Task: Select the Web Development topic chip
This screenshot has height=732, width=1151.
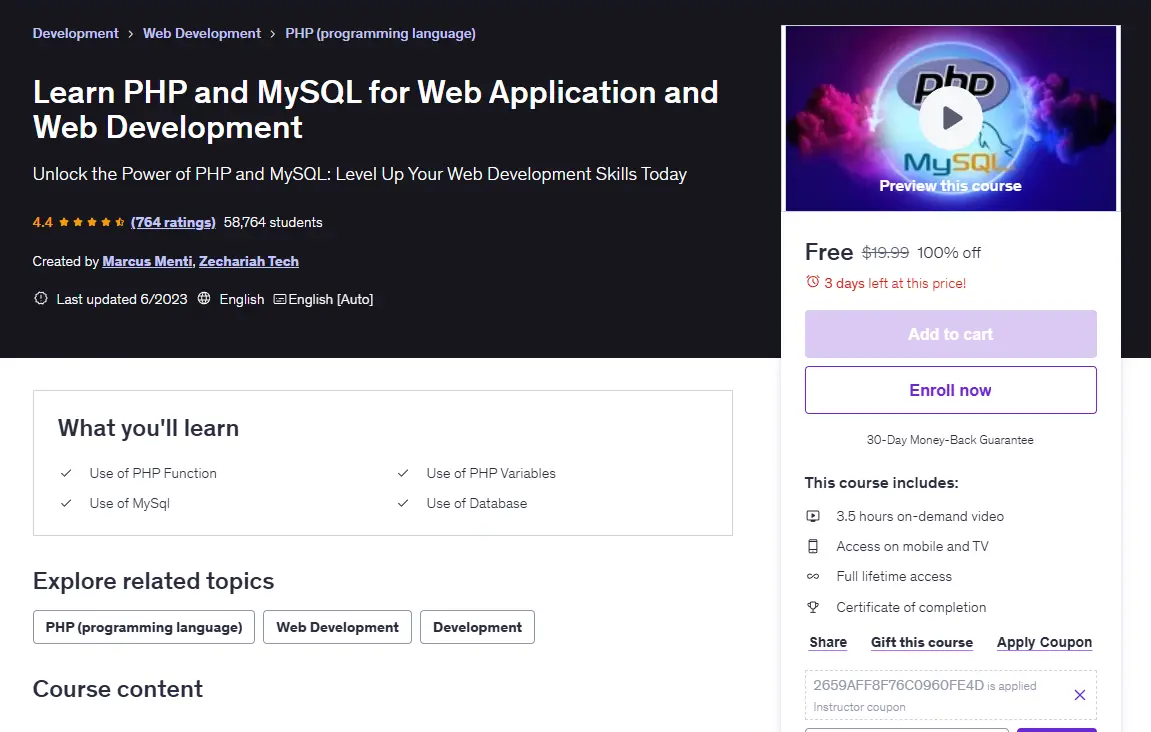Action: [x=338, y=627]
